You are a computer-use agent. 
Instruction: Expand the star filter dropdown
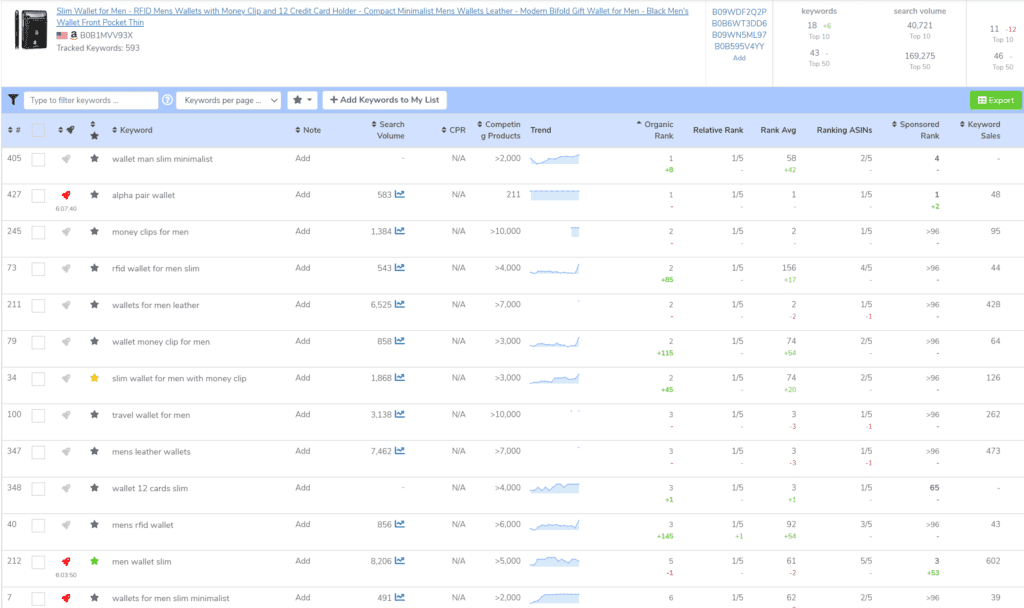[302, 100]
